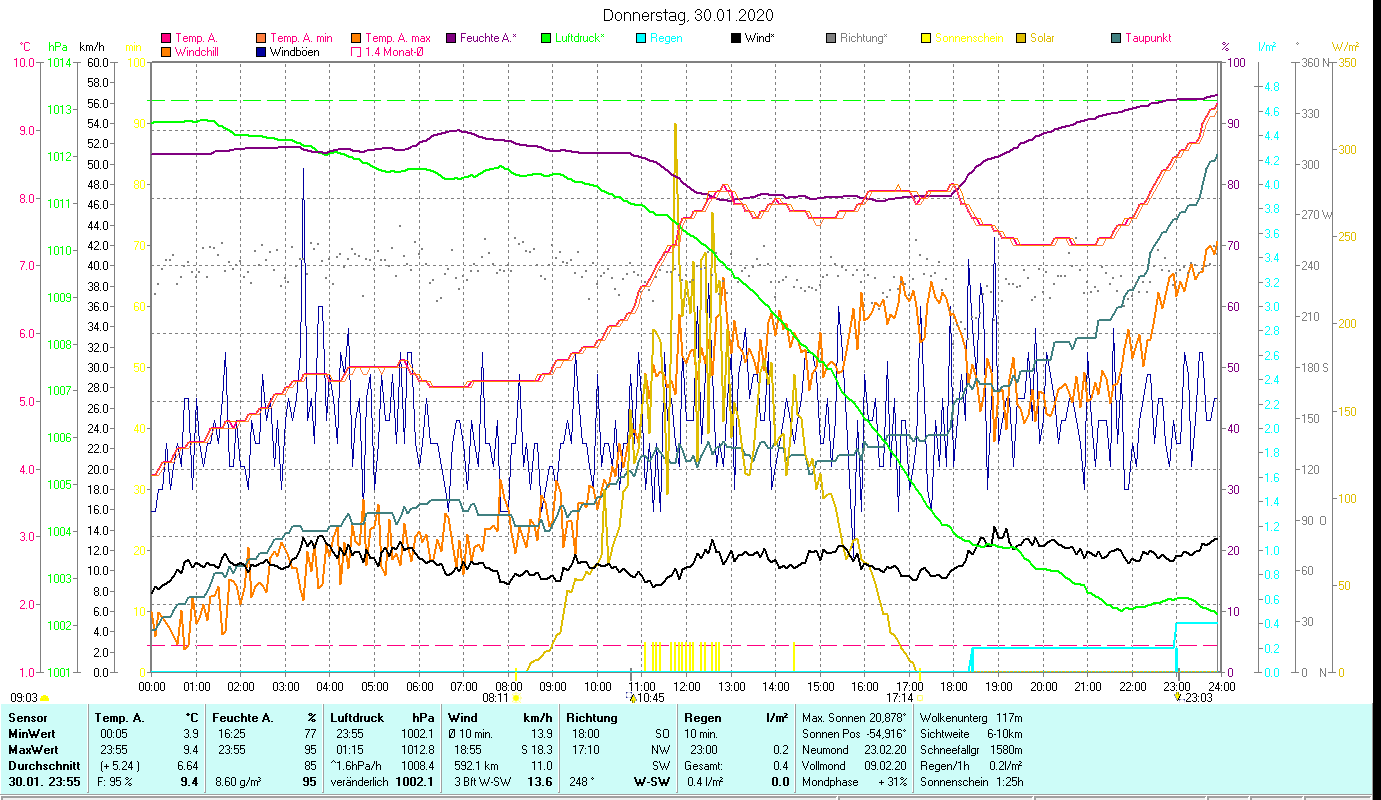Image resolution: width=1381 pixels, height=800 pixels.
Task: Click the 'Neumond 23.02.20' entry
Action: [x=853, y=750]
